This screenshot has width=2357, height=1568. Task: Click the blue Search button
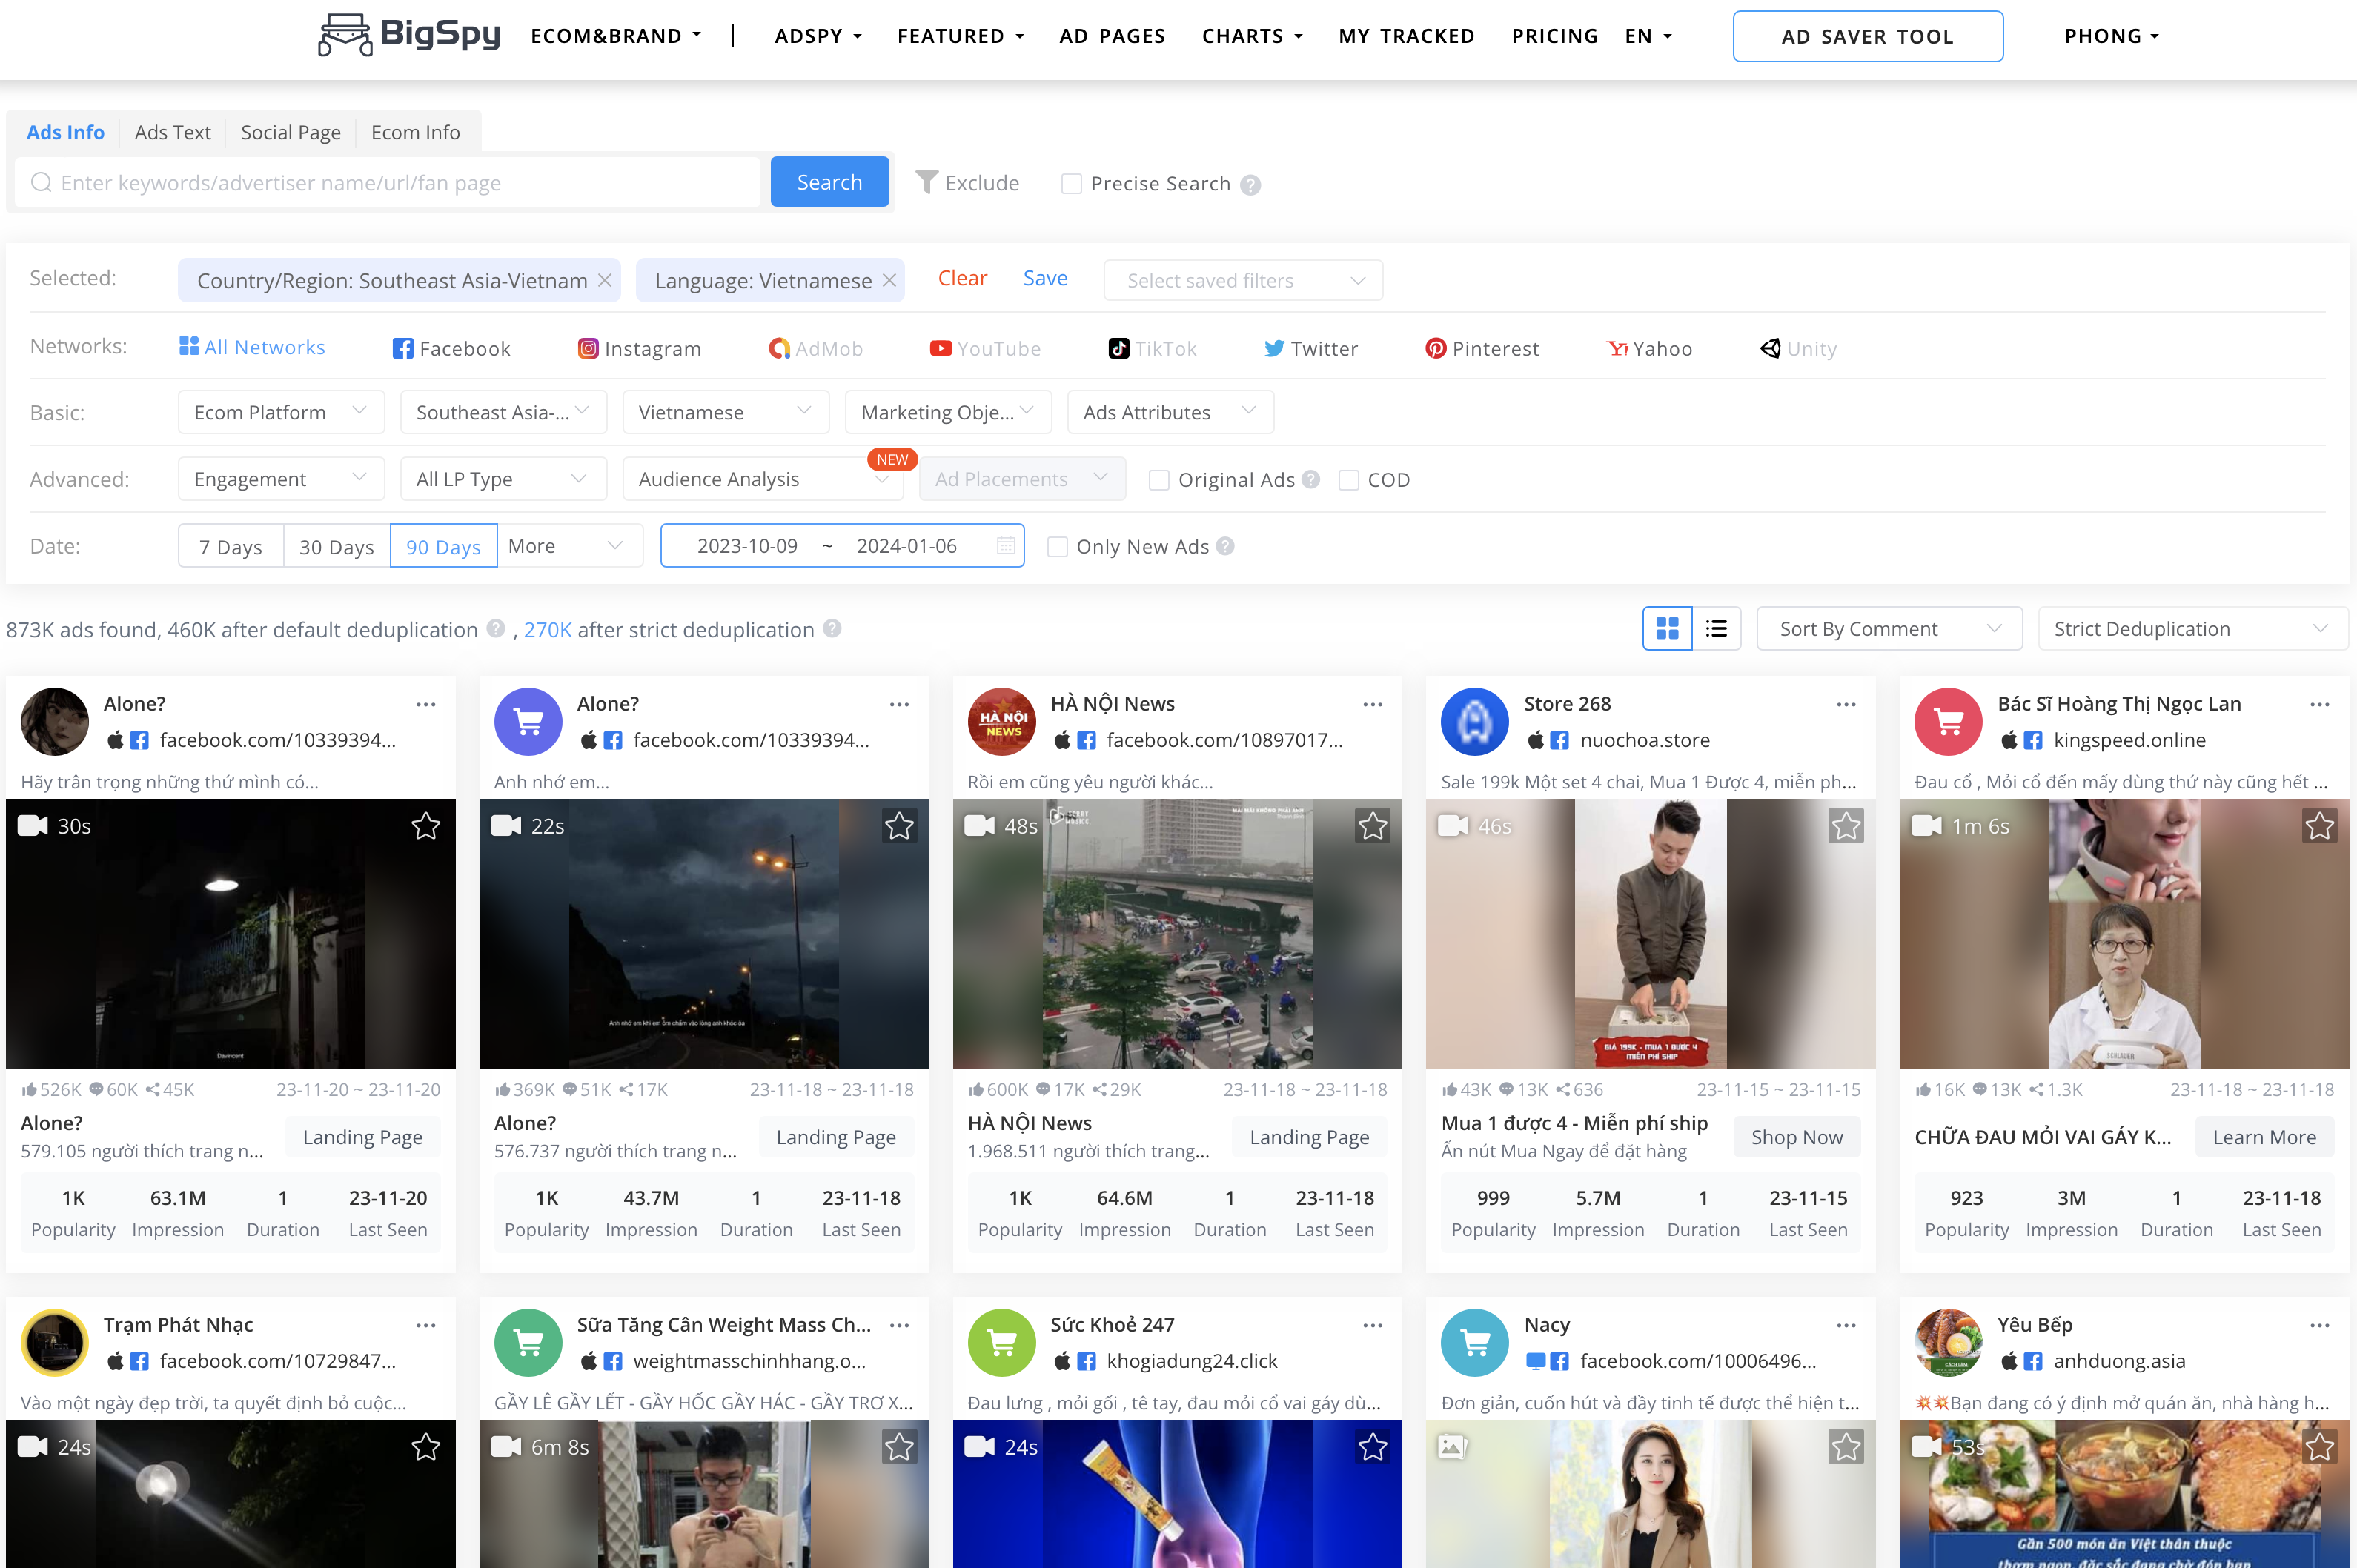point(829,182)
